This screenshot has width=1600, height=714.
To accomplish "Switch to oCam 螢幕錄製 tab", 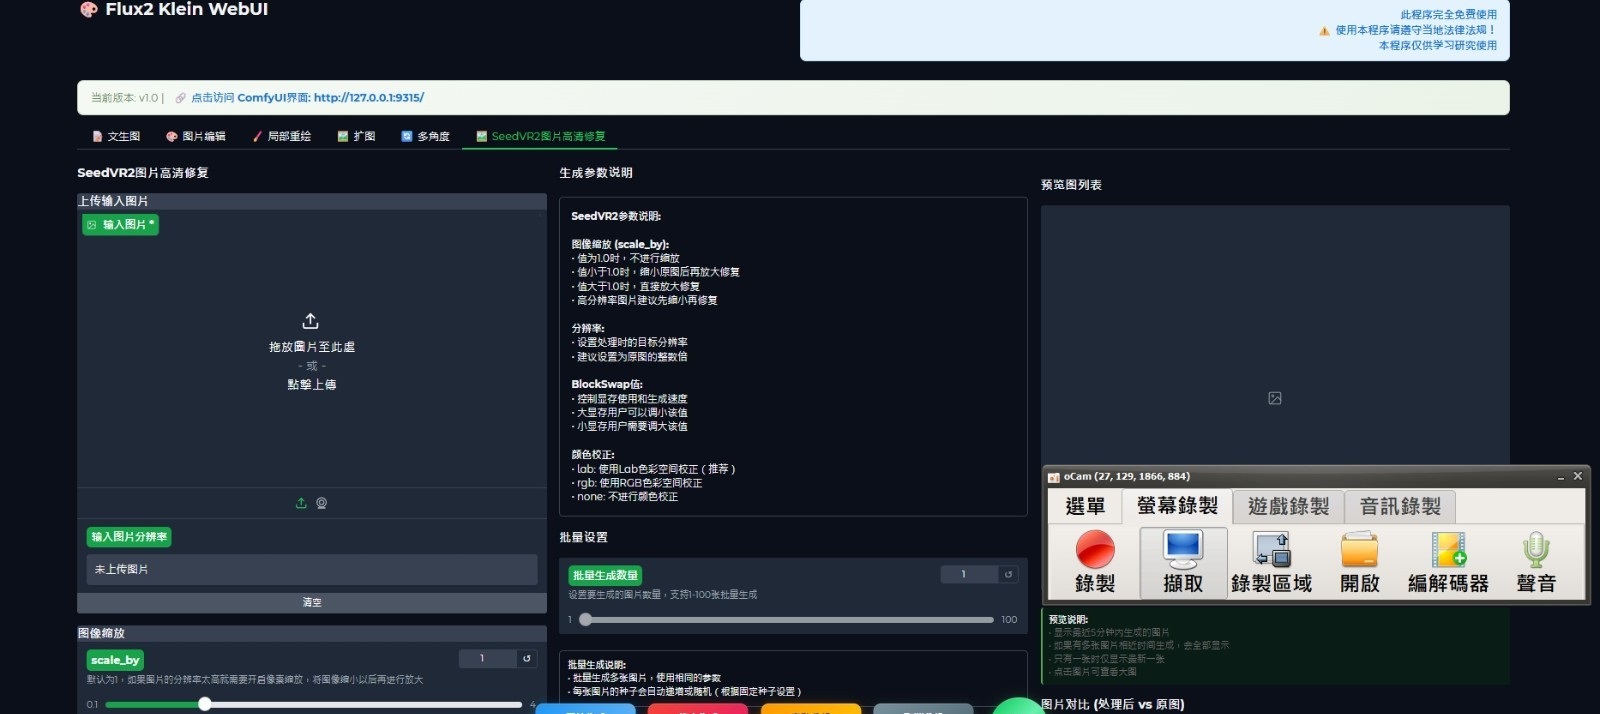I will coord(1177,506).
